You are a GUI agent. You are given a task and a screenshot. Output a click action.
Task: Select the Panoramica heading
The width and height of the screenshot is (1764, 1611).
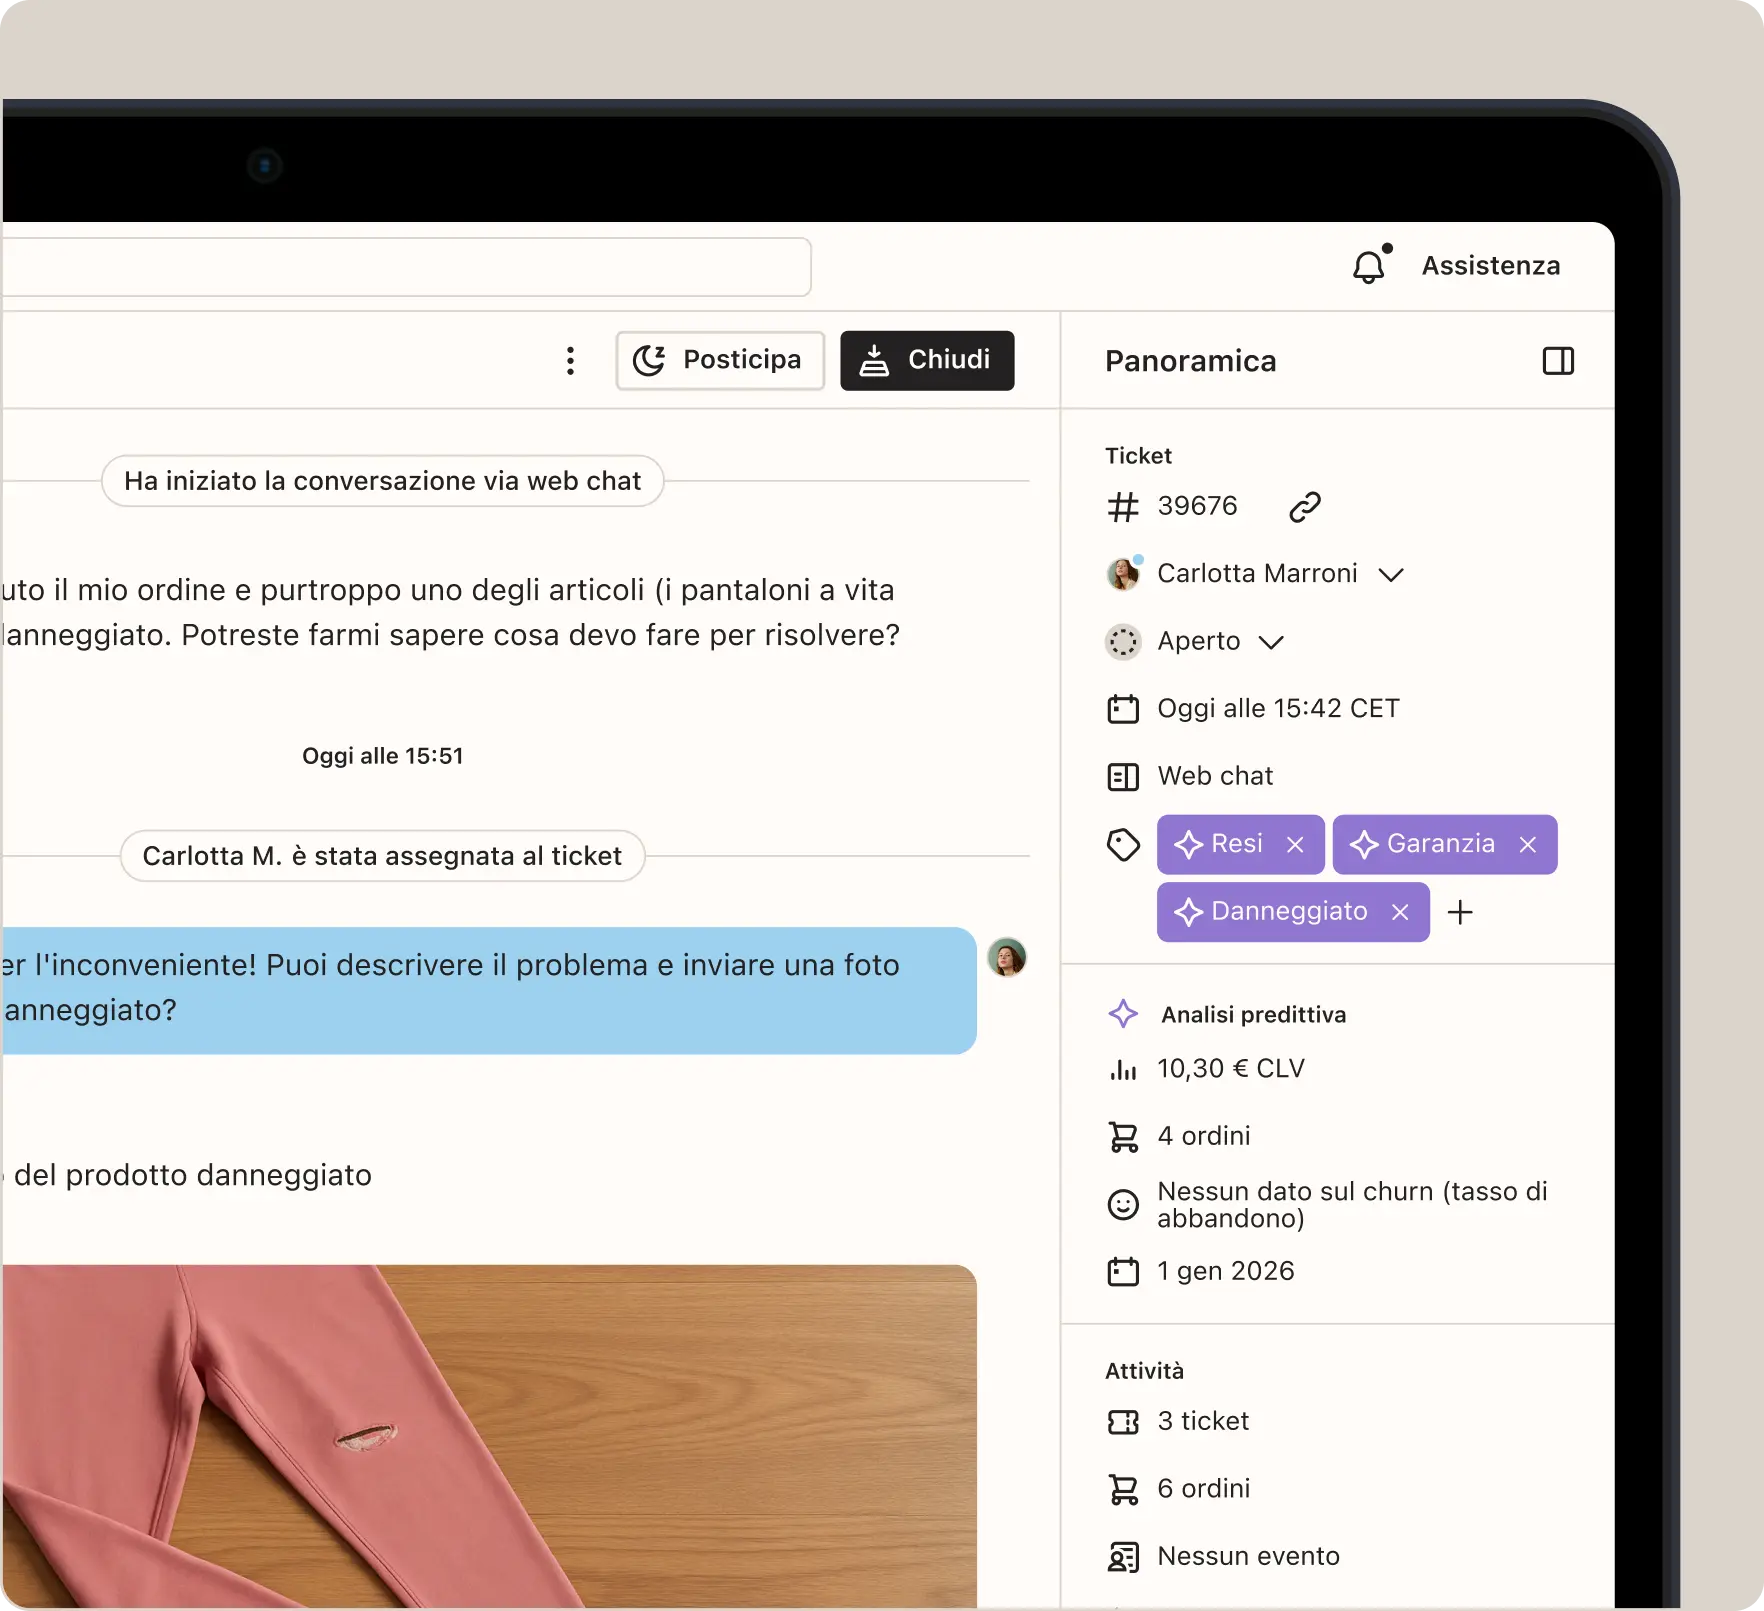[x=1190, y=361]
